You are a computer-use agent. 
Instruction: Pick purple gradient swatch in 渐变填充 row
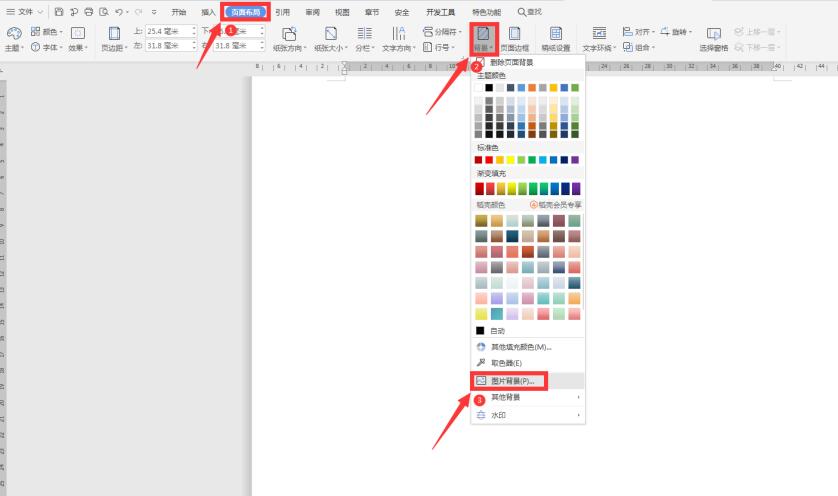[x=576, y=189]
